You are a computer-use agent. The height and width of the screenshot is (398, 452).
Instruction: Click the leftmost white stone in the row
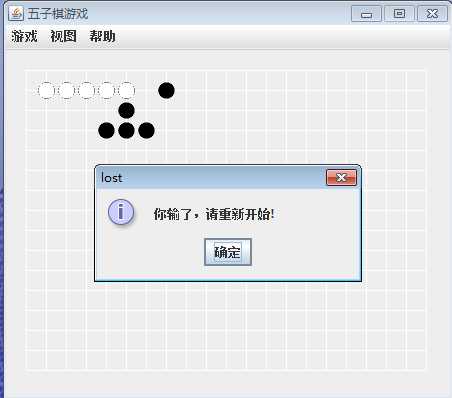tap(46, 90)
